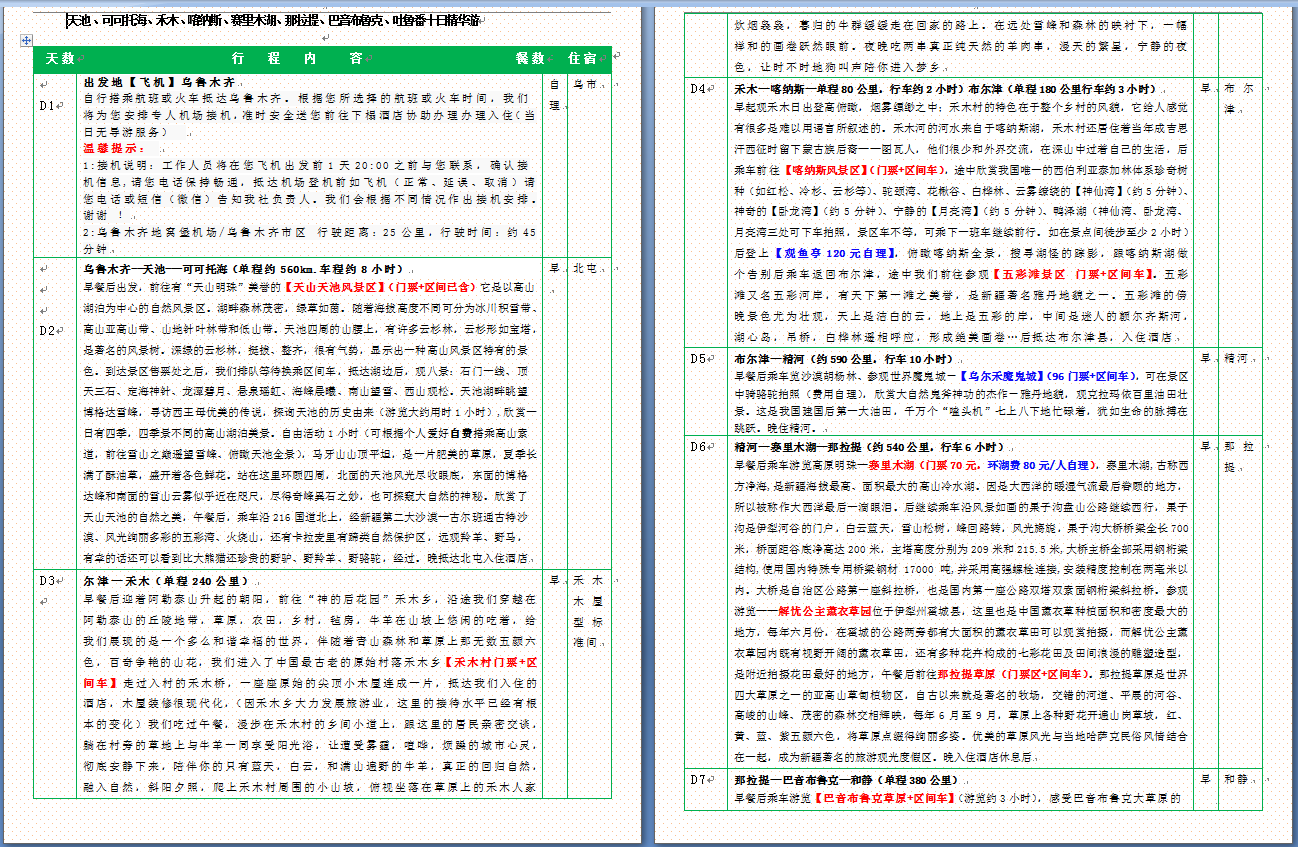Click the table move handle icon

tap(25, 39)
